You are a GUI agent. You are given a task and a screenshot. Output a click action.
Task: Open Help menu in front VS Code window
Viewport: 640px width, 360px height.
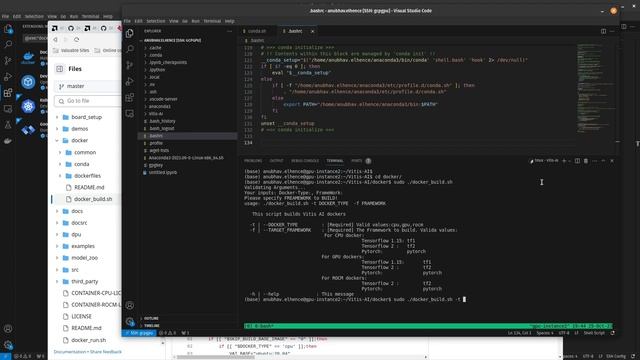230,21
